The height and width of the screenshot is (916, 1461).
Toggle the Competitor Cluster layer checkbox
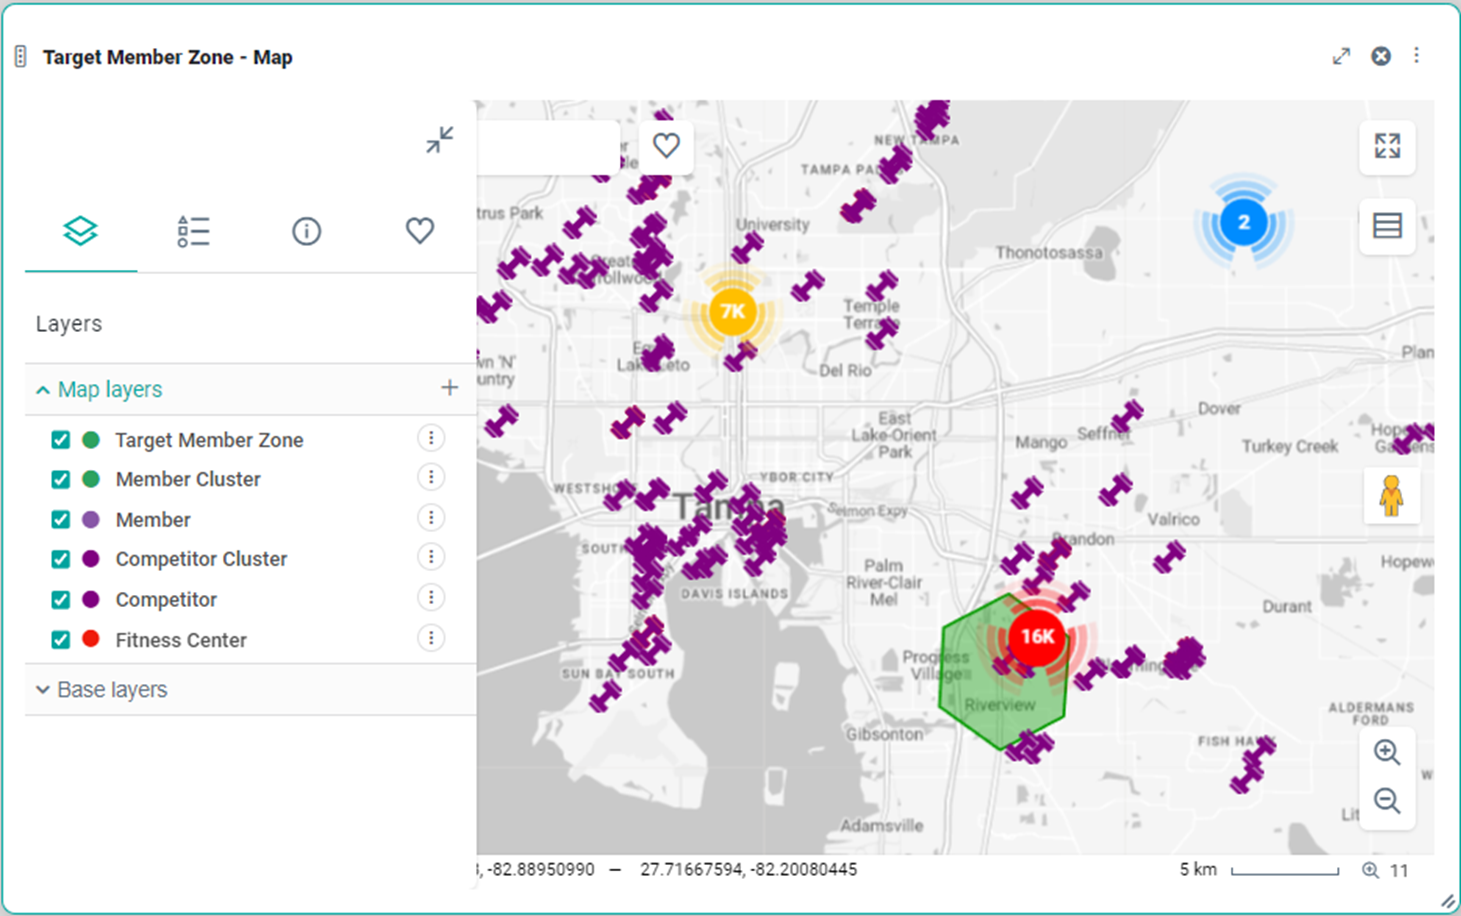point(61,559)
